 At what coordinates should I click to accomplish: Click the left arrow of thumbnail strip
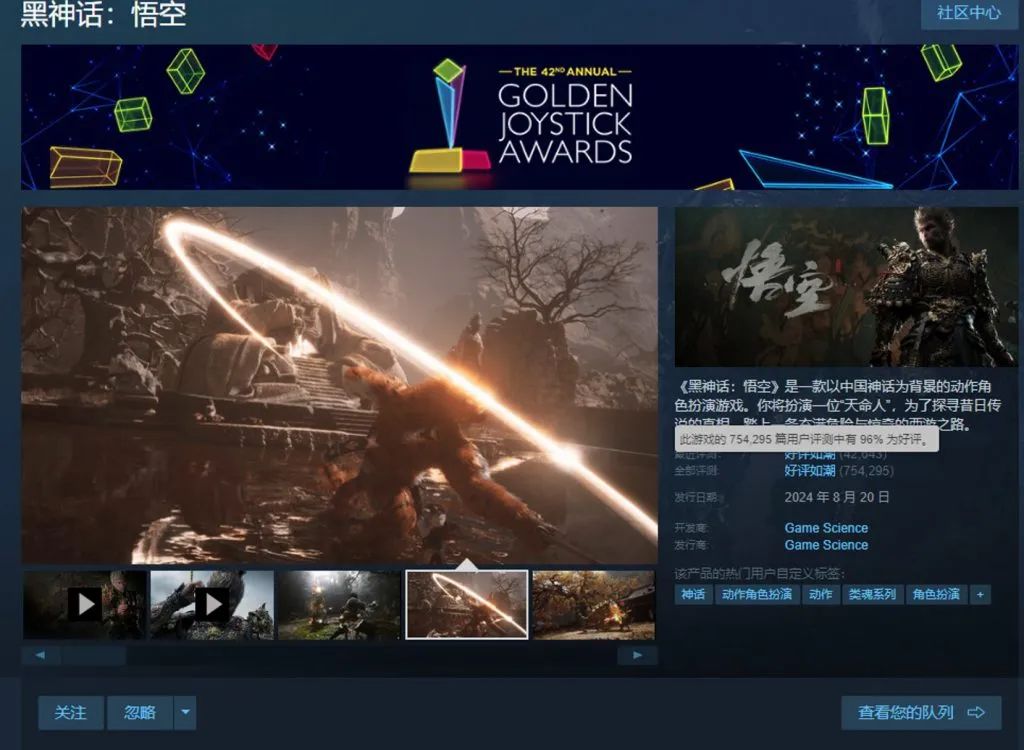(x=40, y=655)
